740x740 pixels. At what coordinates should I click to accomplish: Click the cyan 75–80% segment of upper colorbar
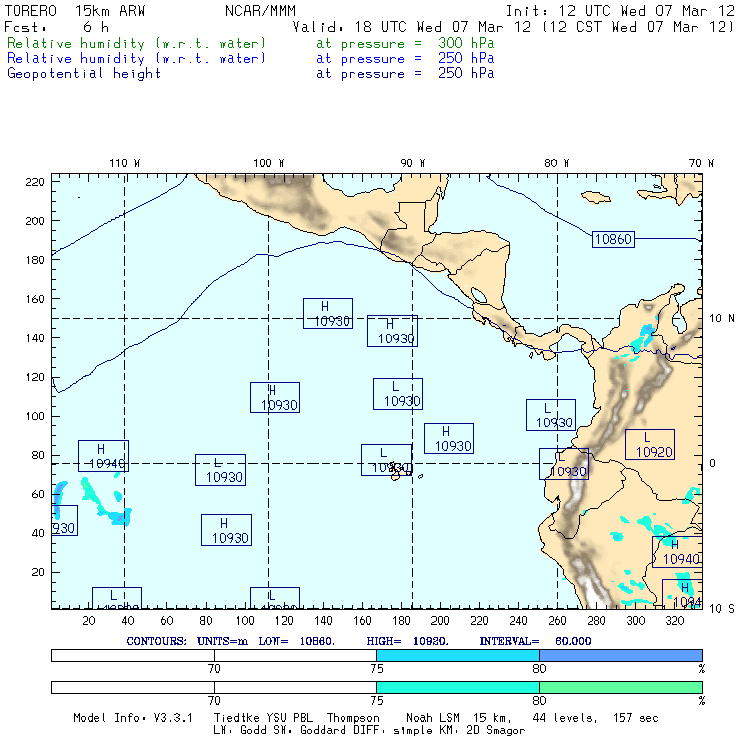pos(458,655)
